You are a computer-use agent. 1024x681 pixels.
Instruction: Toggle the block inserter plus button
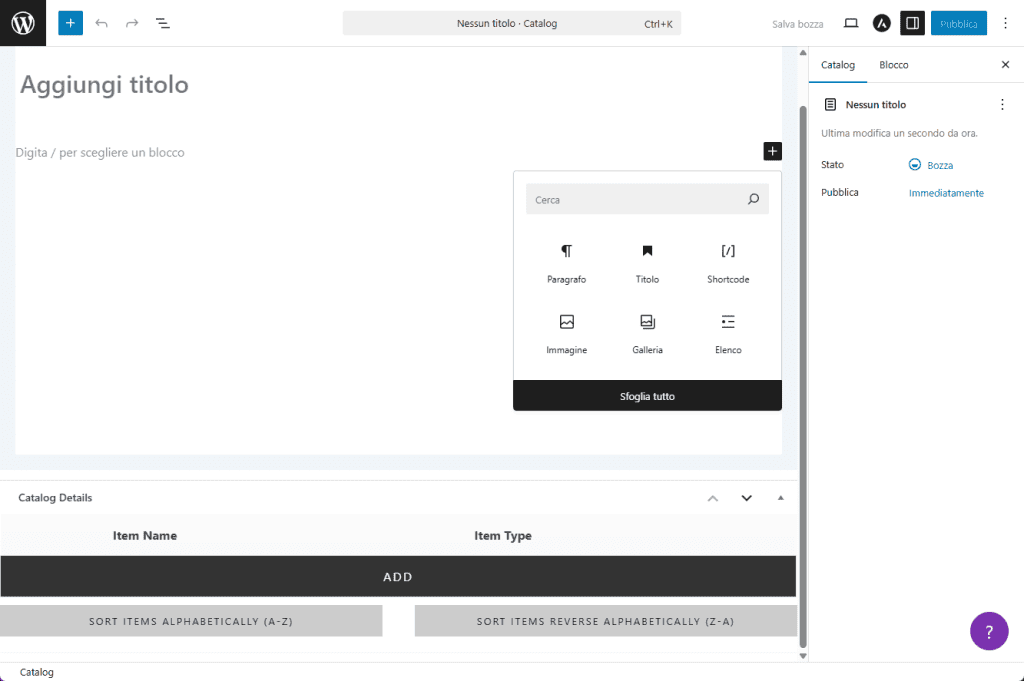(x=70, y=23)
